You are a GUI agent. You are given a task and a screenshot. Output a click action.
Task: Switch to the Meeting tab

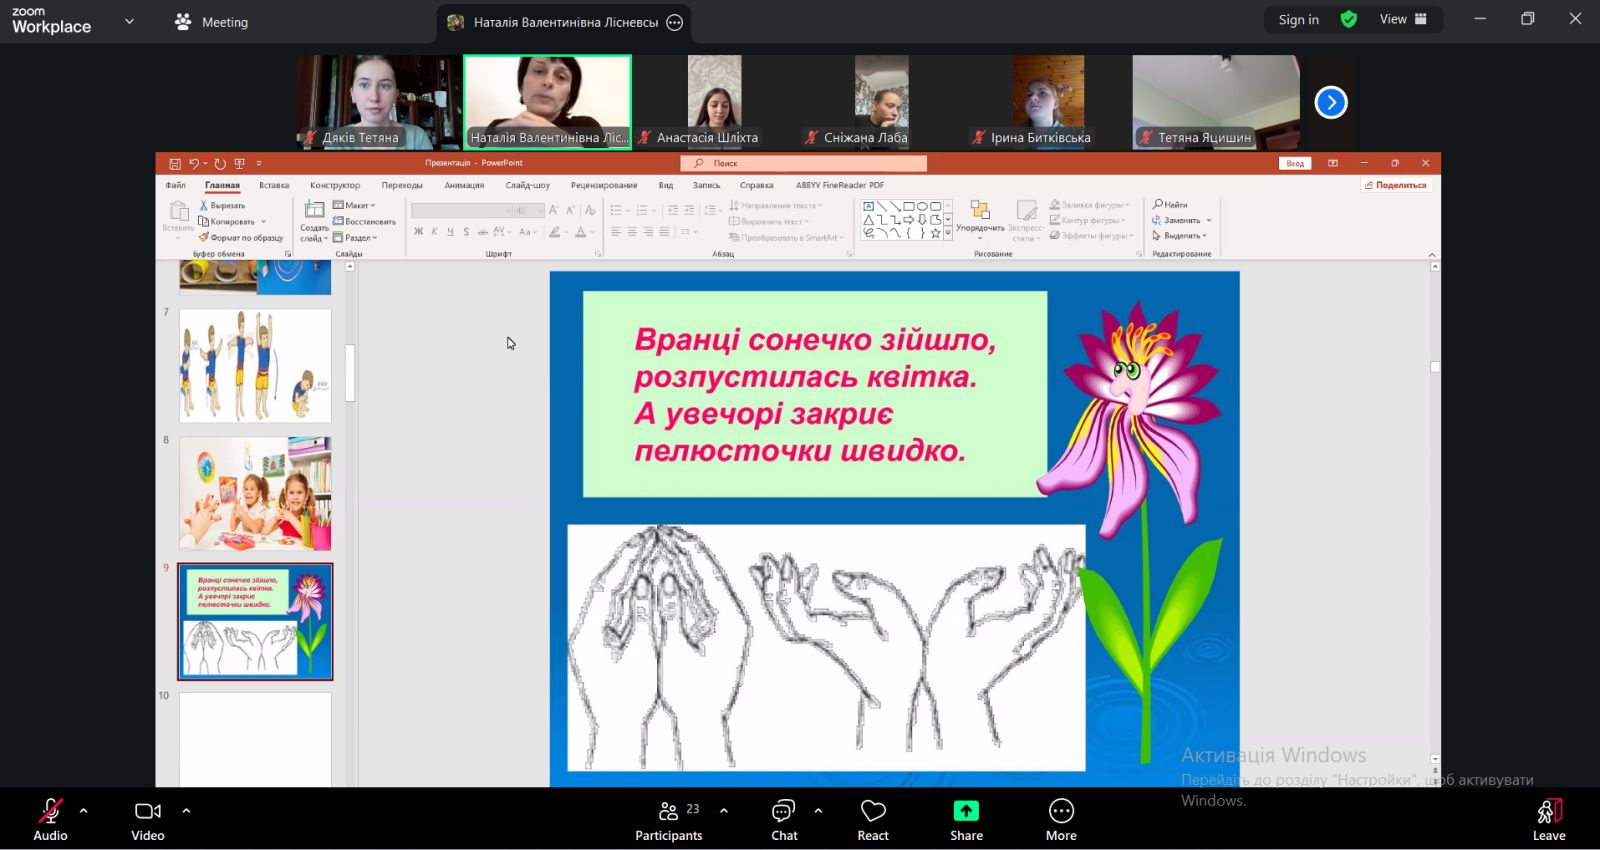(212, 22)
